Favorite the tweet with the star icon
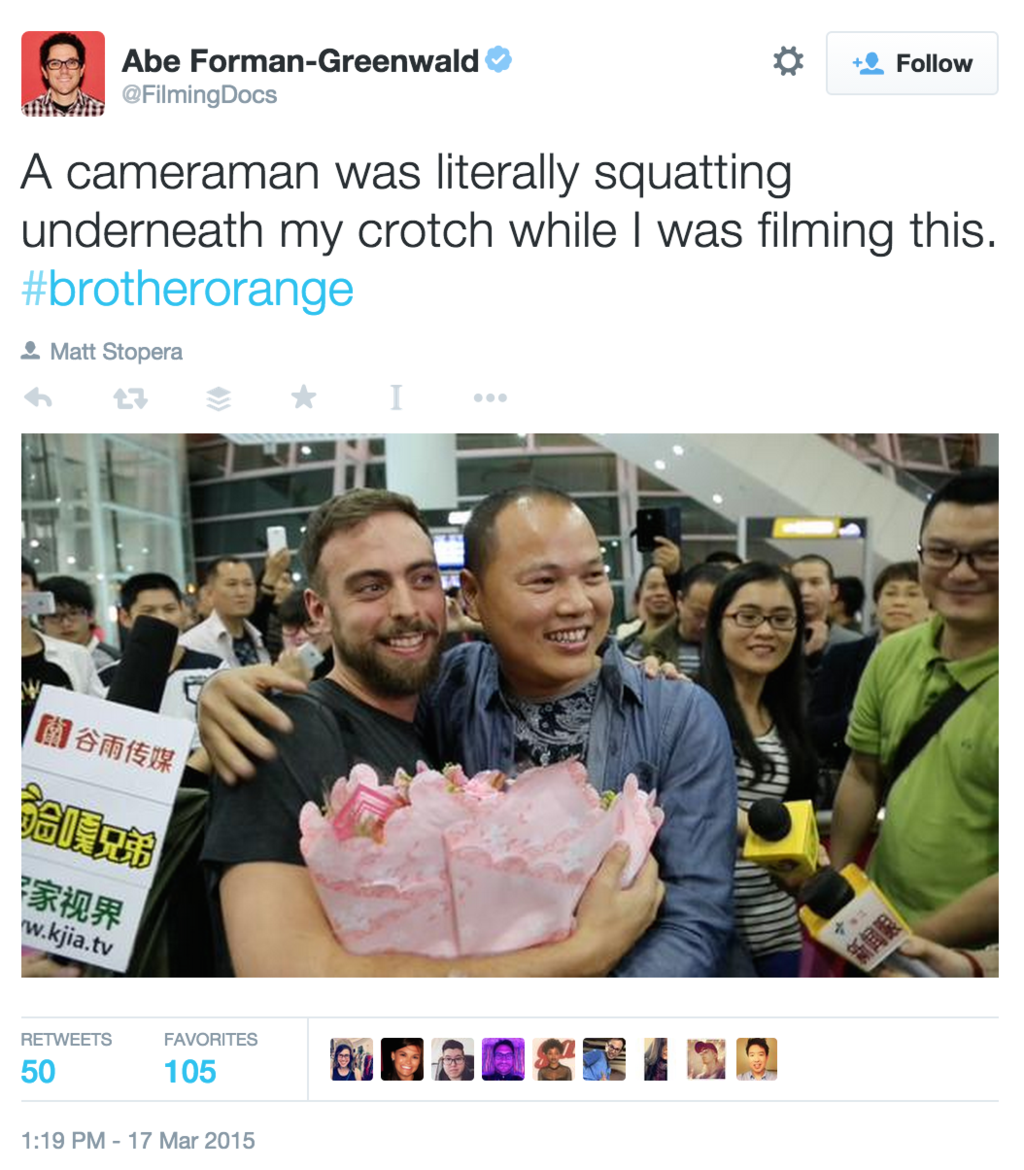The image size is (1024, 1170). point(304,397)
